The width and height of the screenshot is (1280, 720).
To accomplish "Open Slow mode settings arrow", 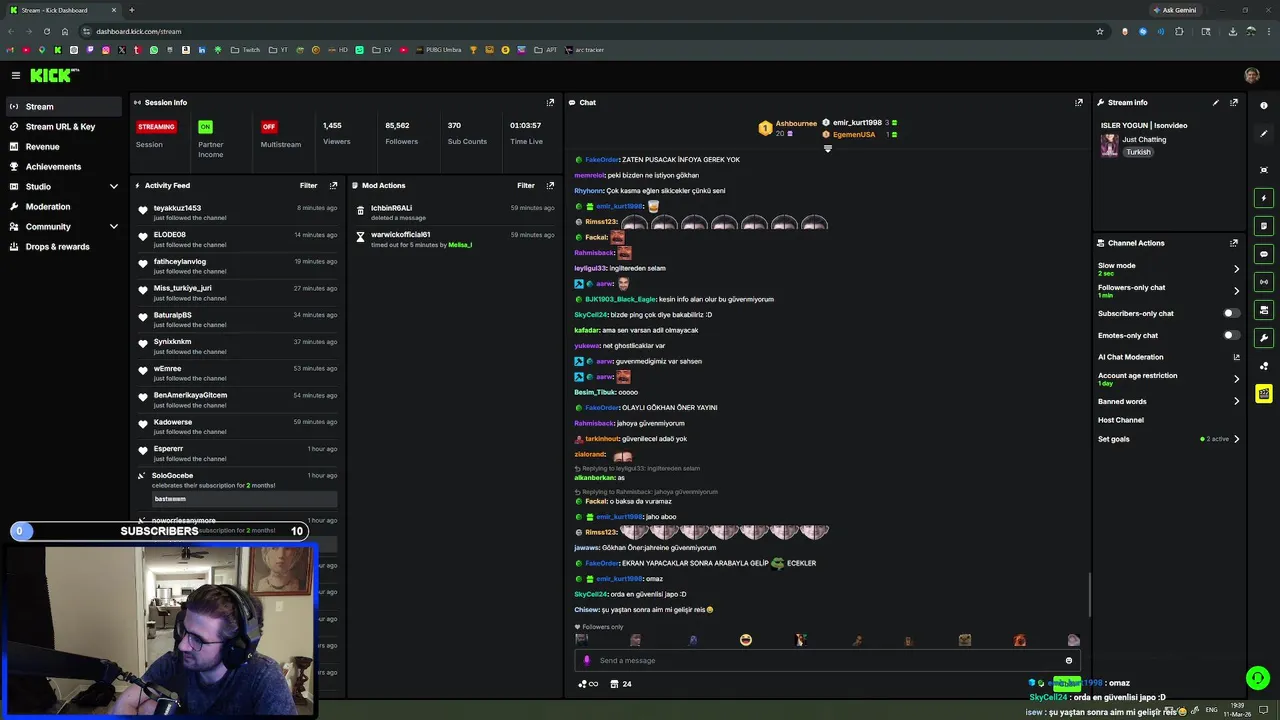I will 1236,269.
